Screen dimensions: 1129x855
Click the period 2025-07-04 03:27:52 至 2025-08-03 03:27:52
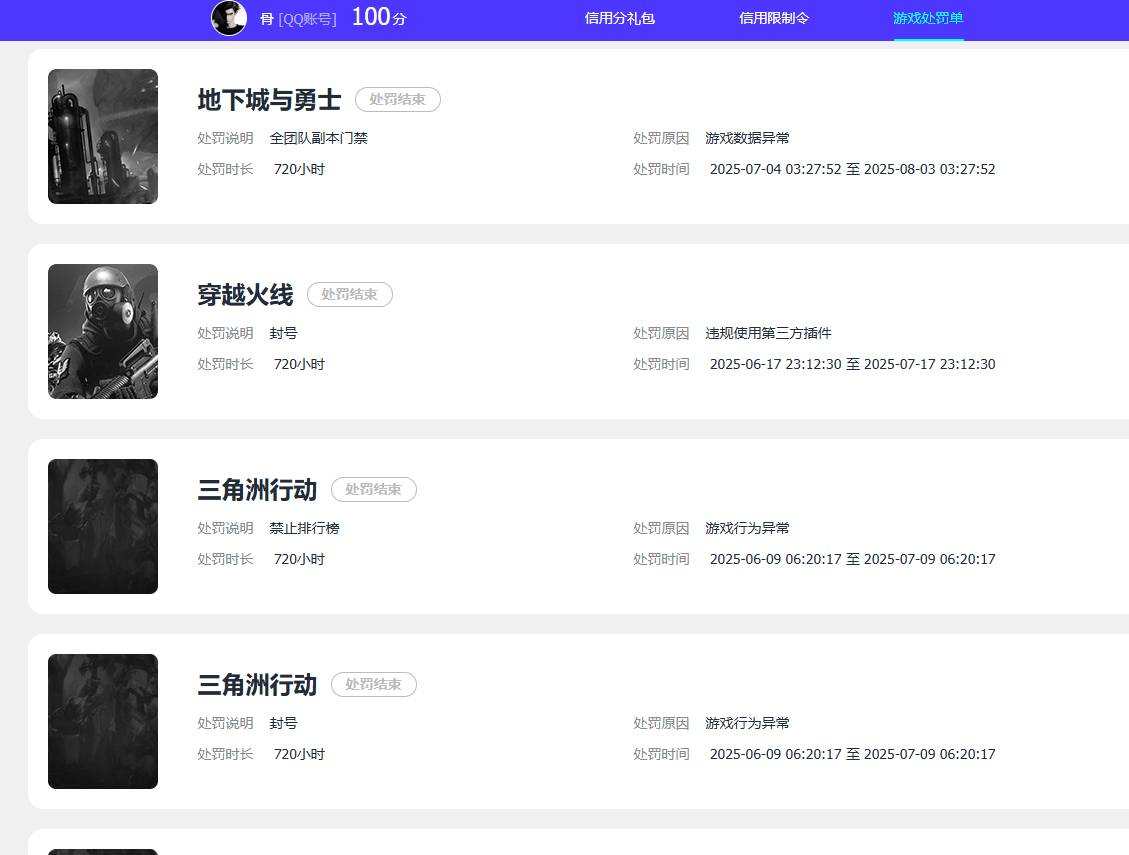click(853, 169)
